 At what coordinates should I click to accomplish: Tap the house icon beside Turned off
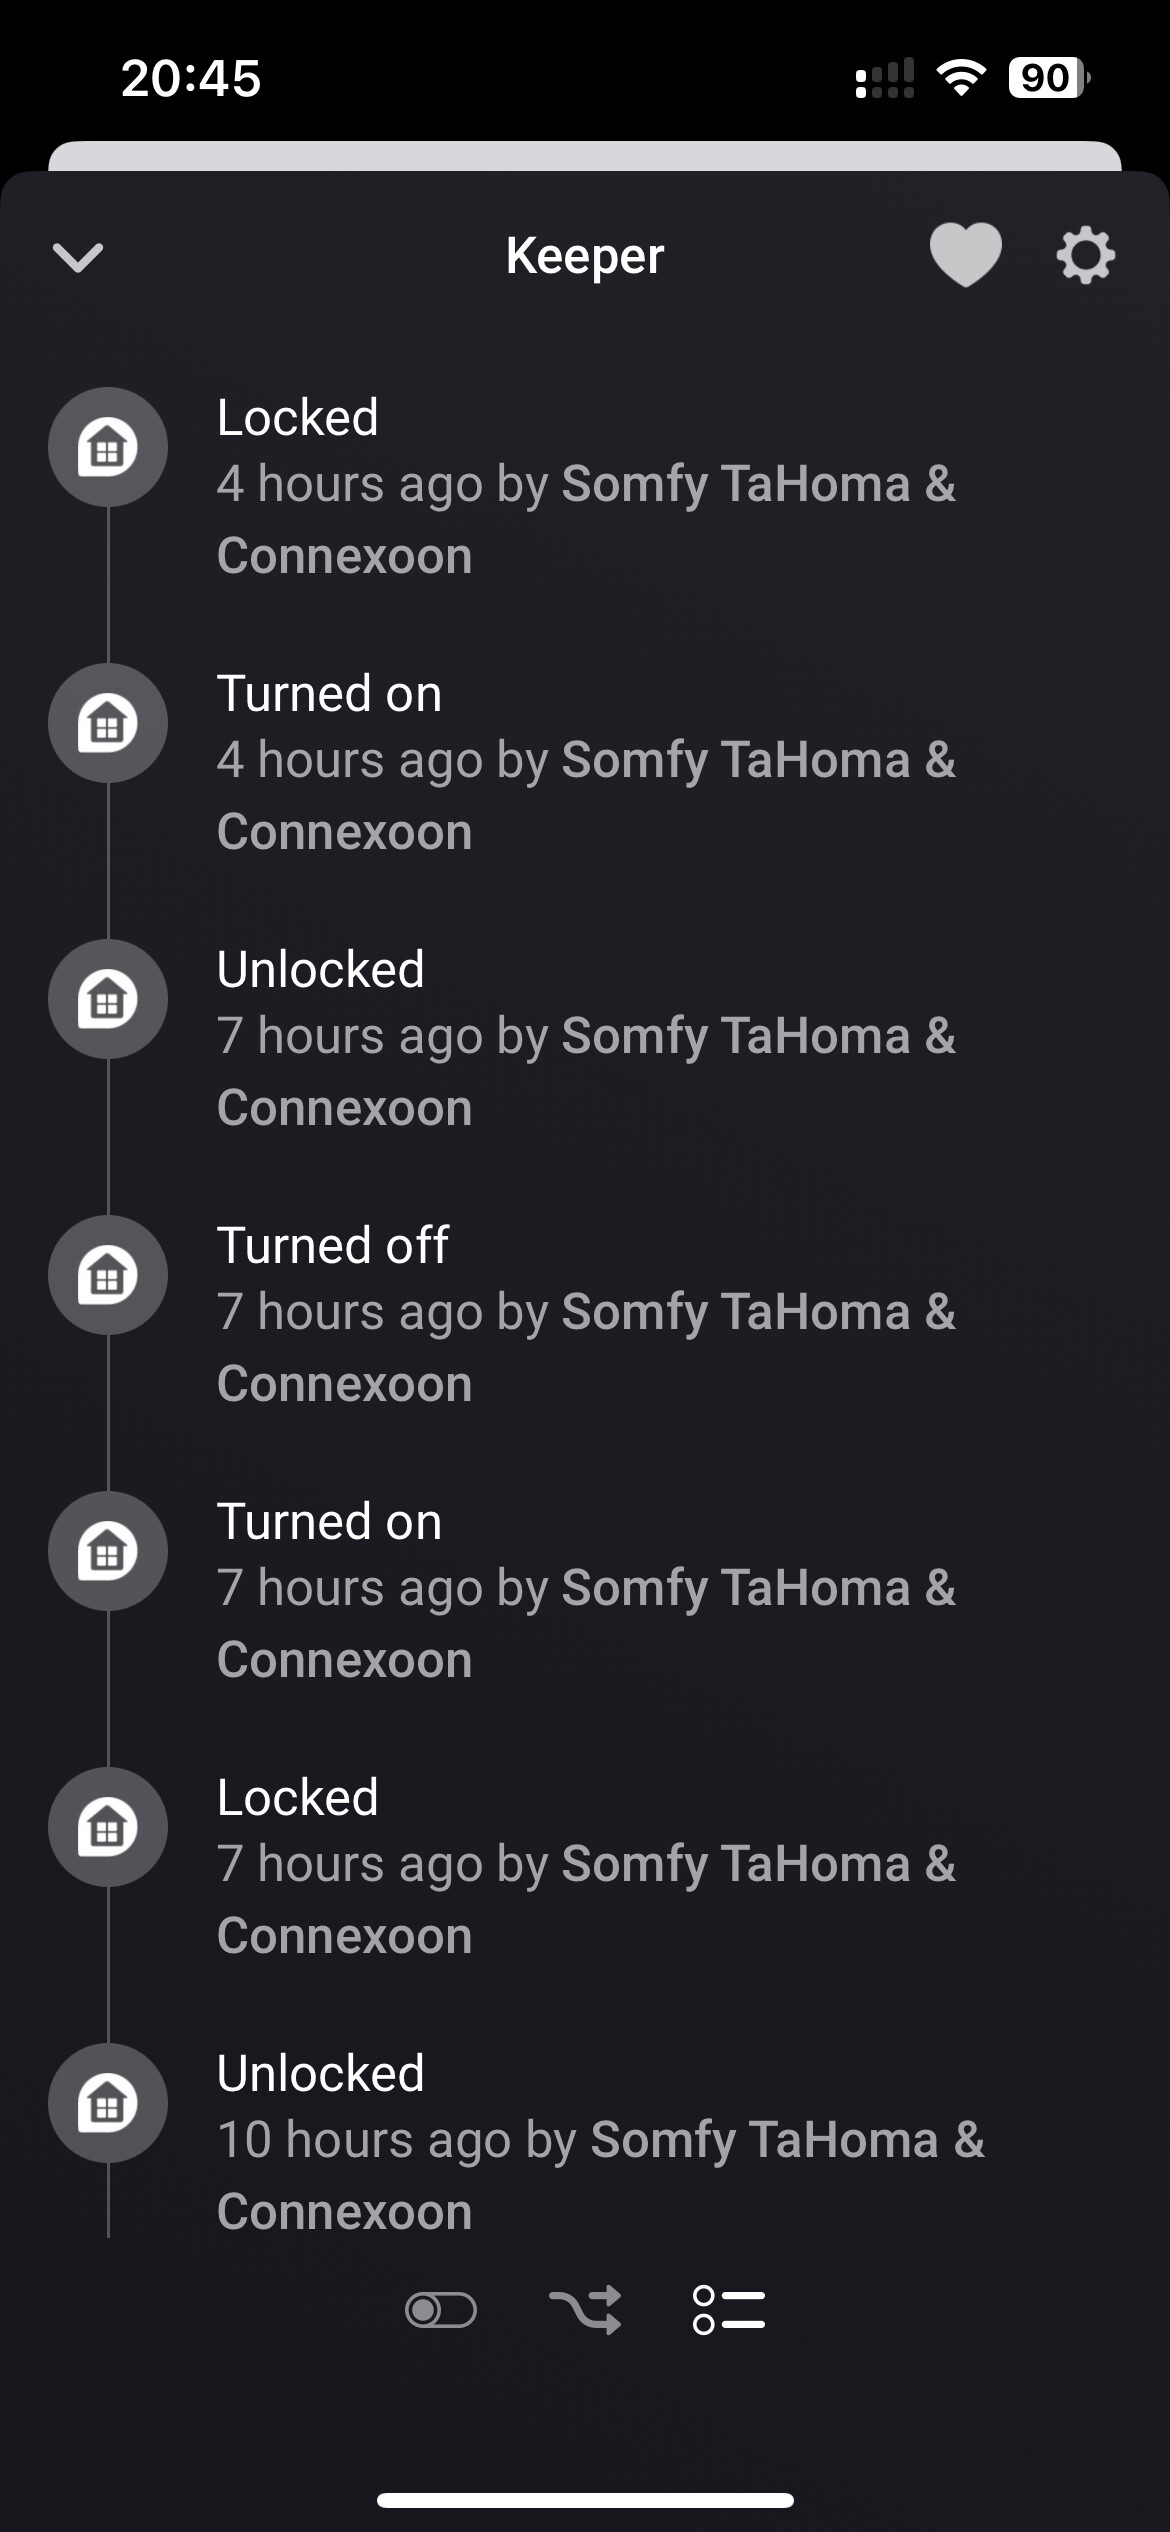[108, 1275]
